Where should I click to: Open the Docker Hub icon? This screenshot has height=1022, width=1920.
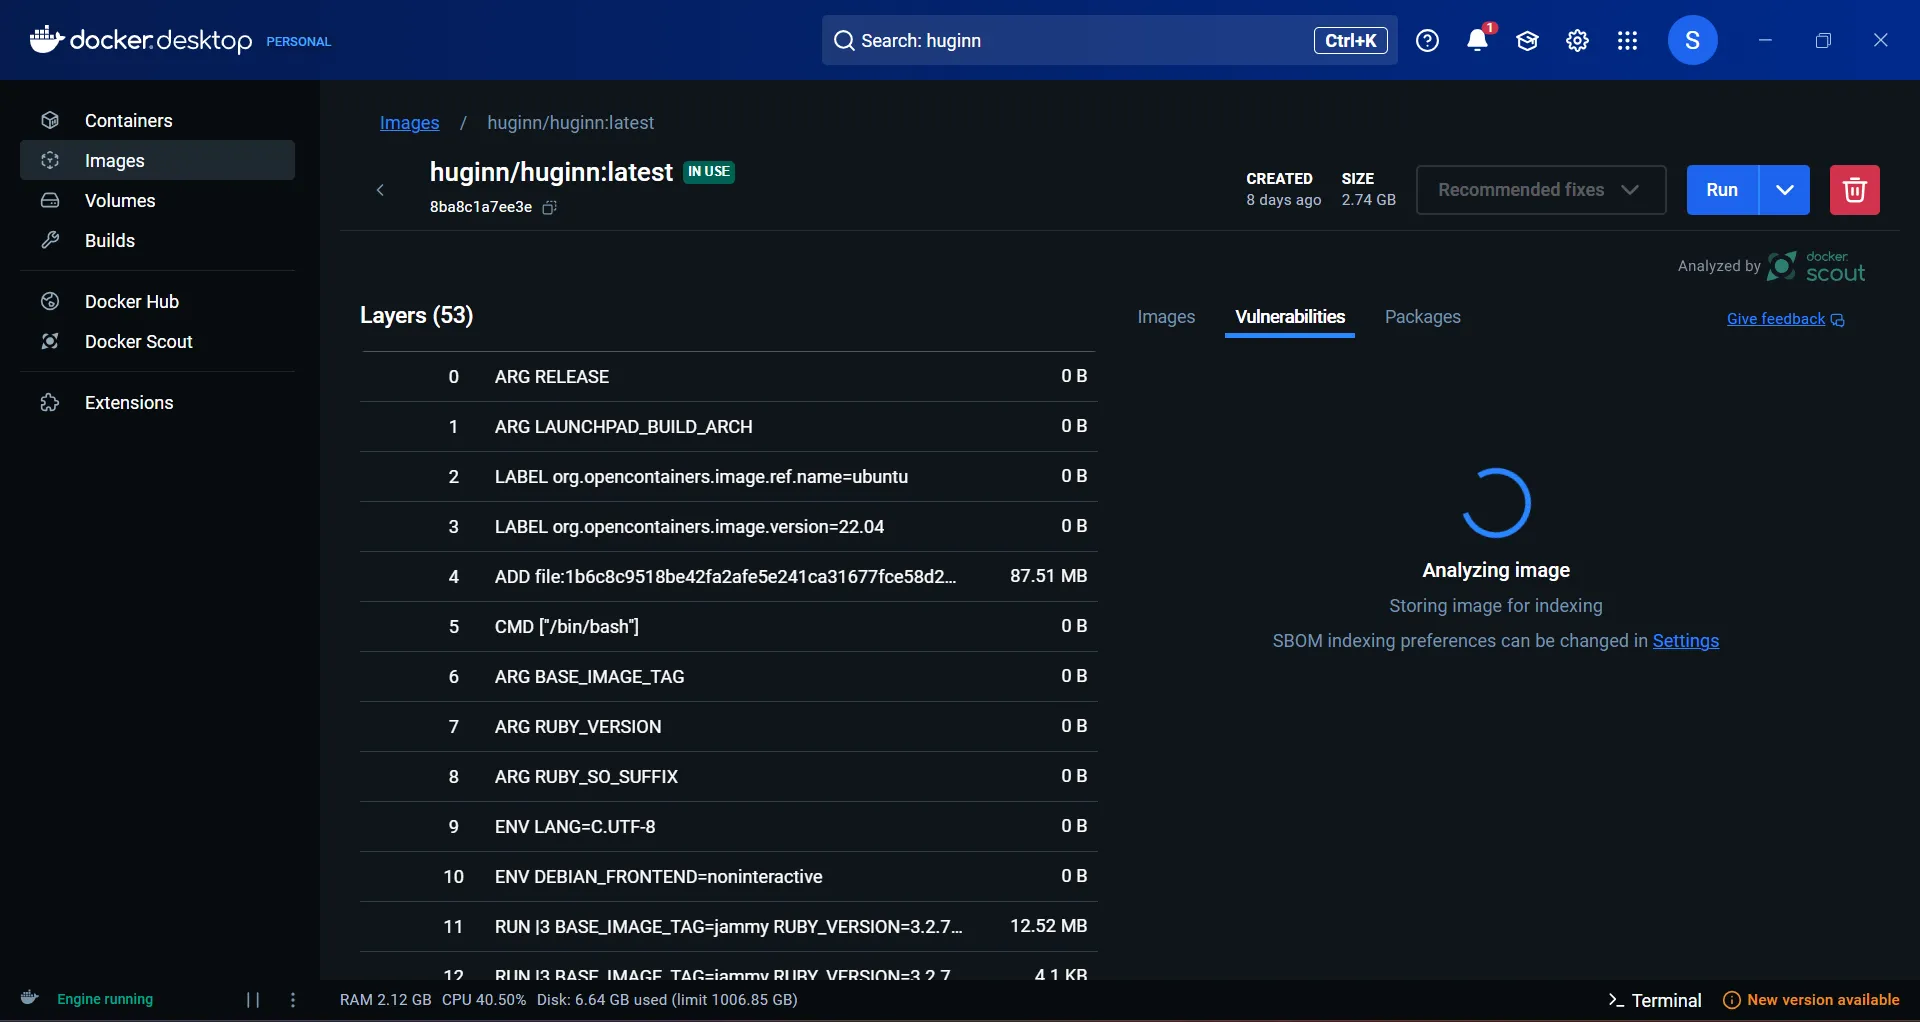tap(50, 301)
